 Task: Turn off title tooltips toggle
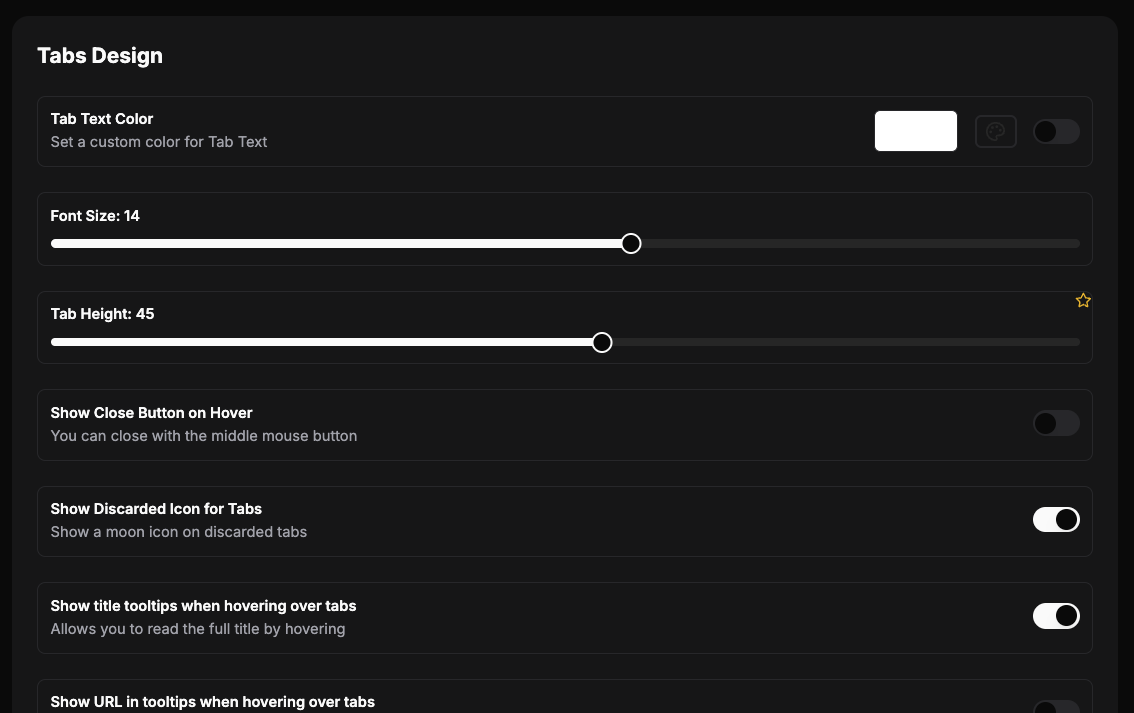pyautogui.click(x=1056, y=615)
